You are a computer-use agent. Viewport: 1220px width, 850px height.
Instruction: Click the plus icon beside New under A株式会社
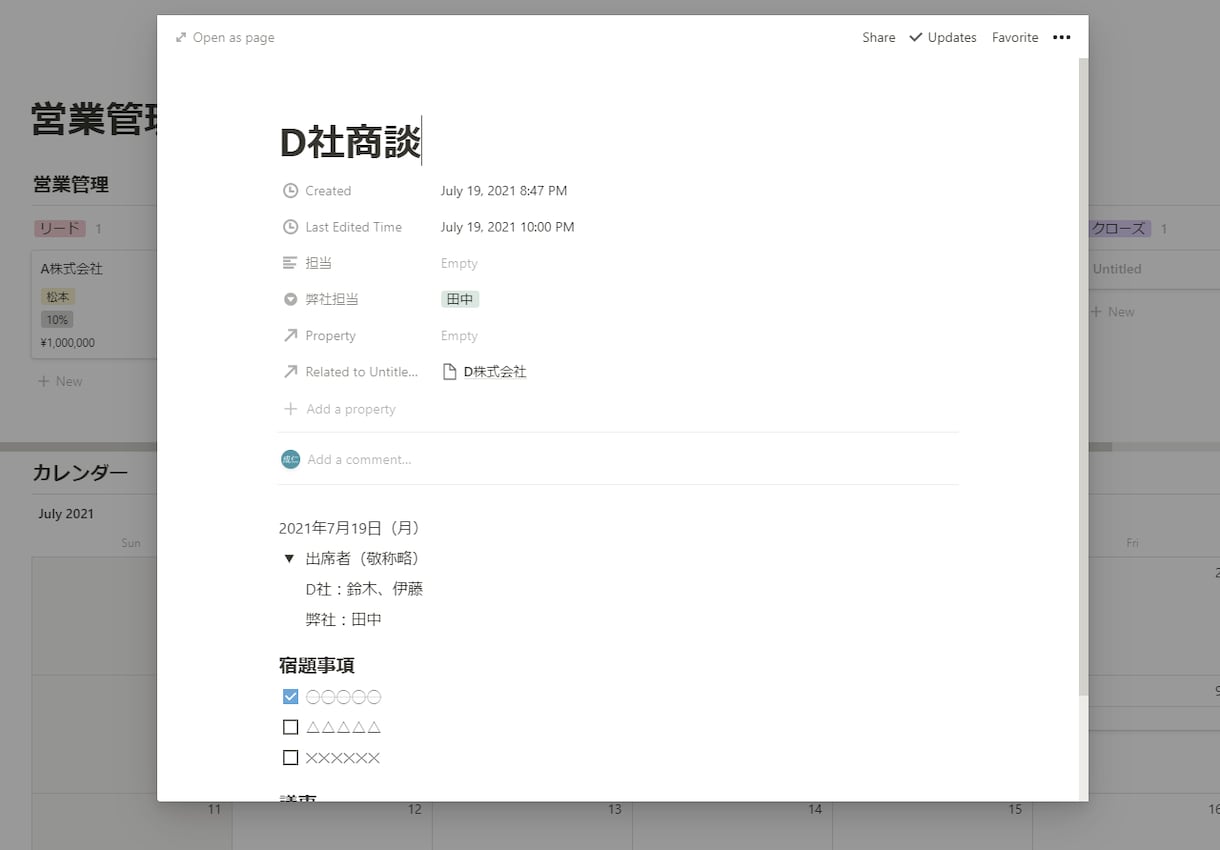pos(43,382)
